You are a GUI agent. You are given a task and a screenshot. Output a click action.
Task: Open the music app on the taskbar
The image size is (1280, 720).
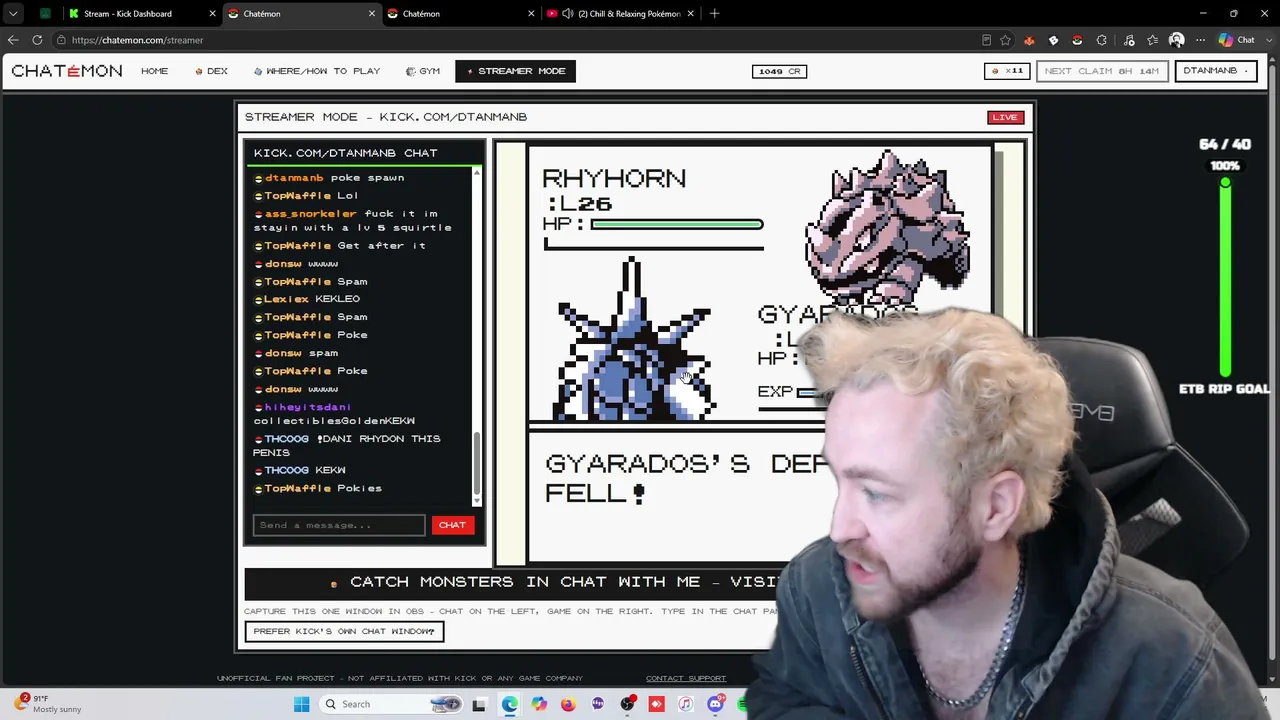[x=686, y=704]
